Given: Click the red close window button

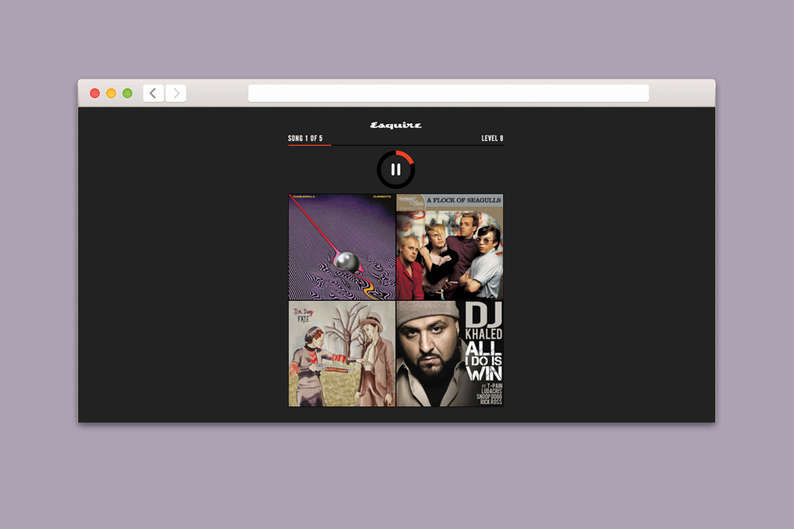Looking at the screenshot, I should pos(95,93).
